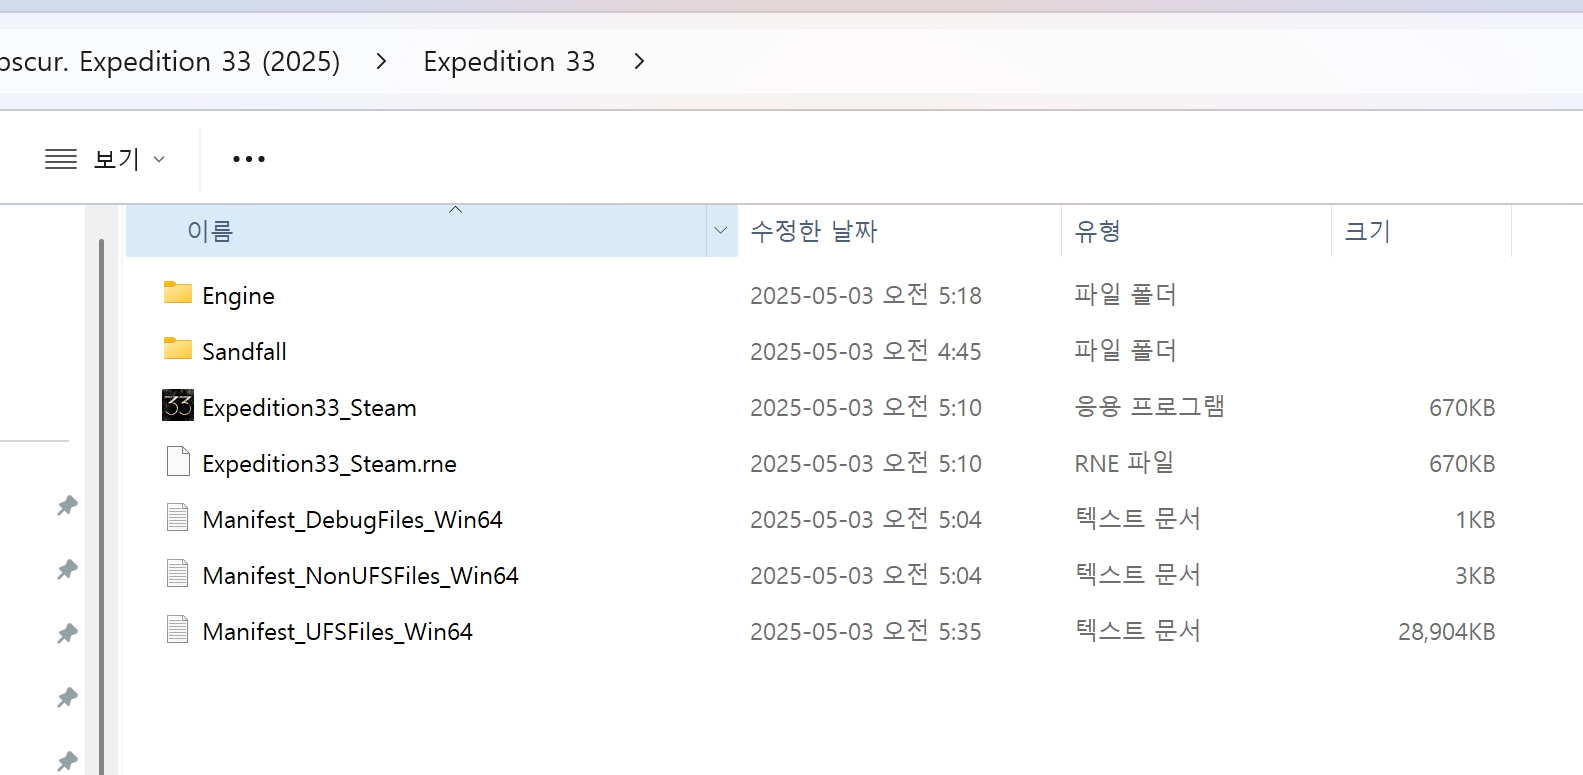Navigate to Expedition 33 (2025) breadcrumb

170,62
